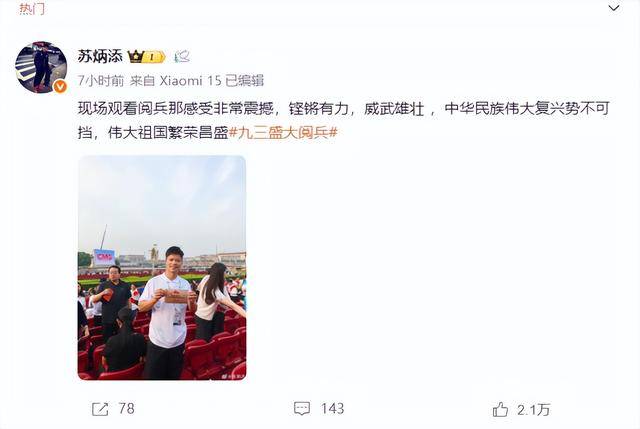Open comments via speech bubble icon
Screen dimensions: 640x429
(x=302, y=409)
